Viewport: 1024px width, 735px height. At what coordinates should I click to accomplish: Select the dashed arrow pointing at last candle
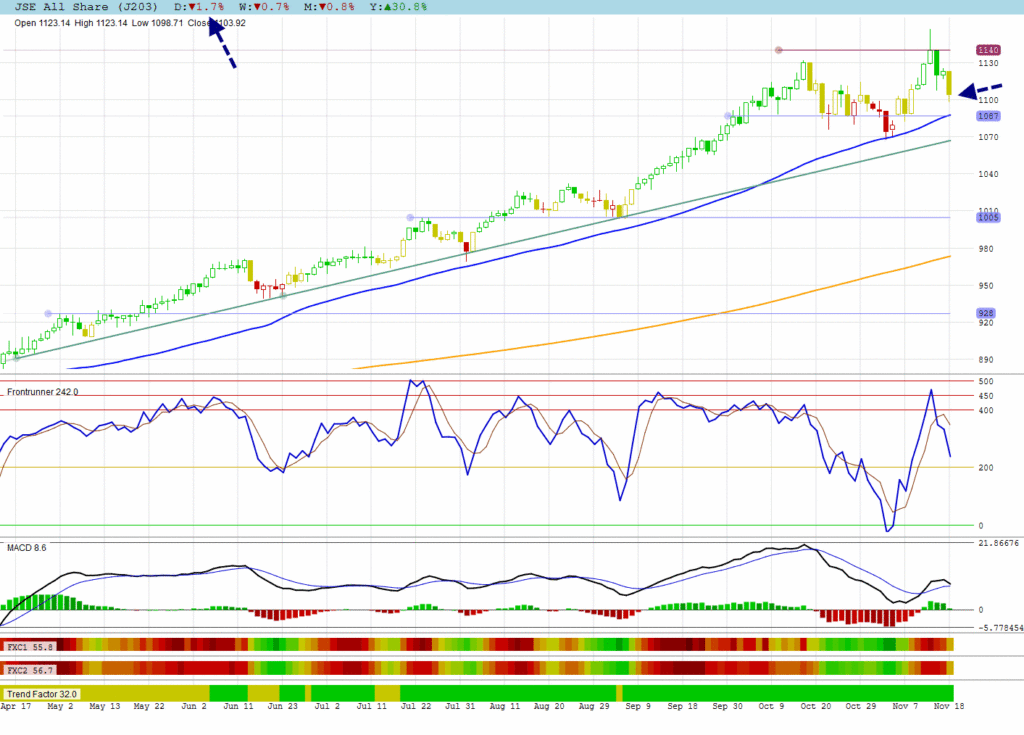click(979, 92)
